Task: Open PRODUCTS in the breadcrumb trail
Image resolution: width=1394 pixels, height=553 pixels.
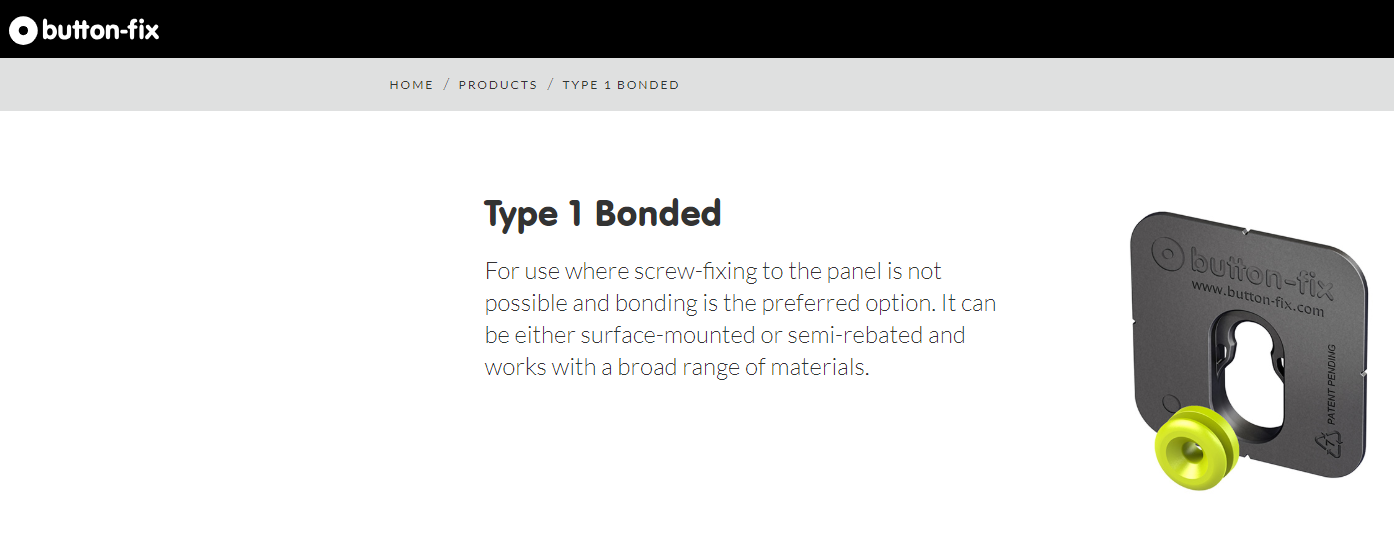Action: tap(498, 85)
